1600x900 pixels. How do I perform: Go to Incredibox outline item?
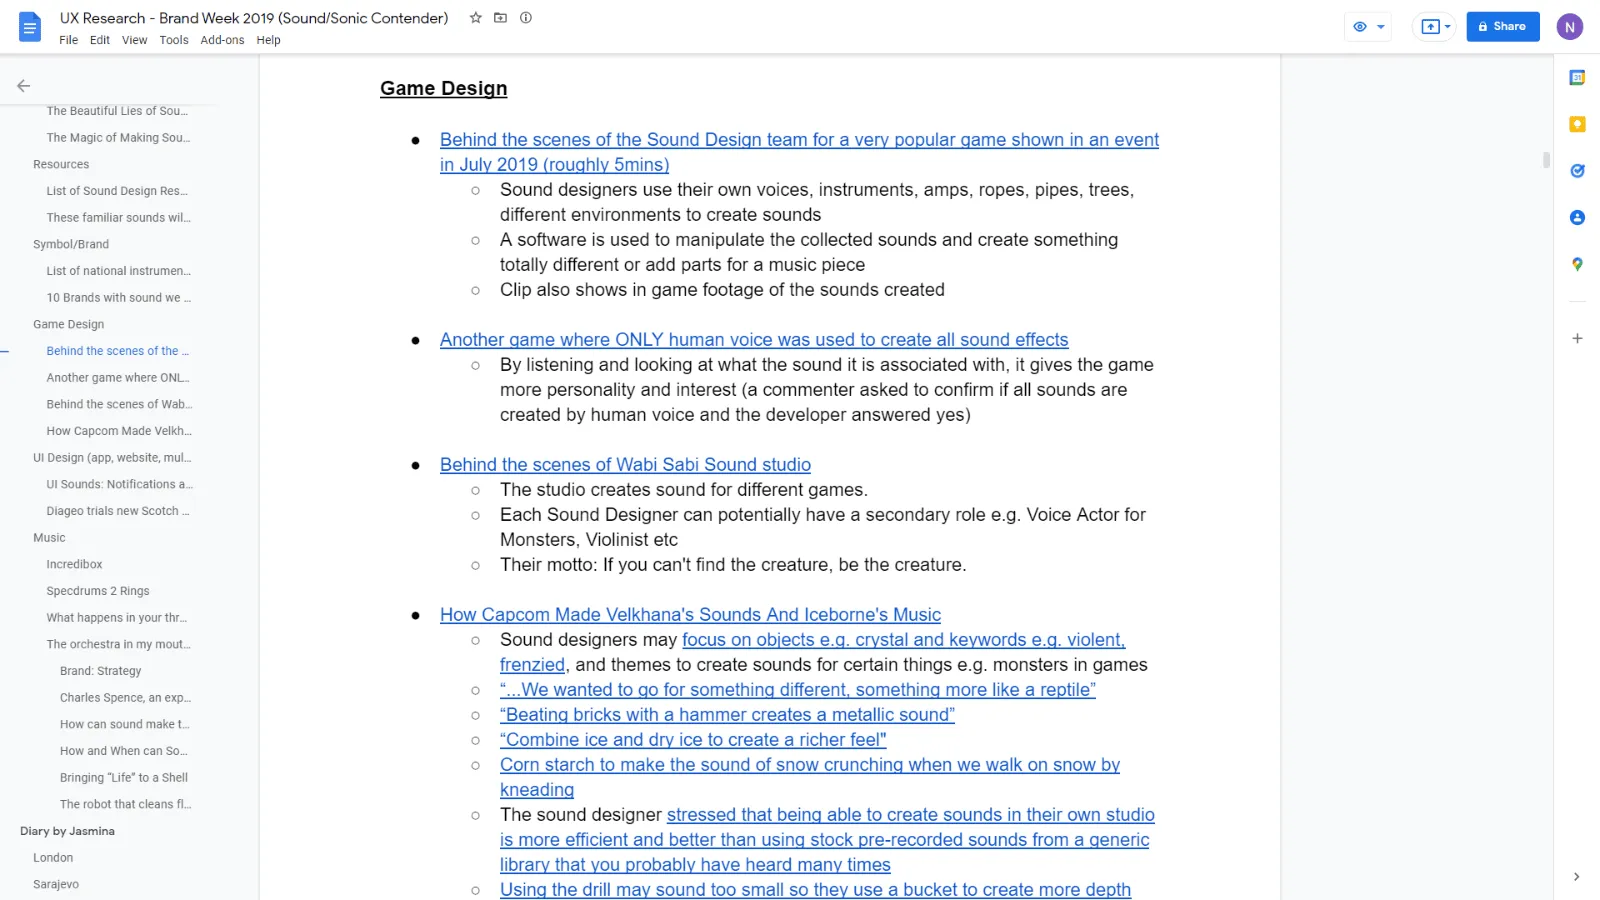[74, 564]
